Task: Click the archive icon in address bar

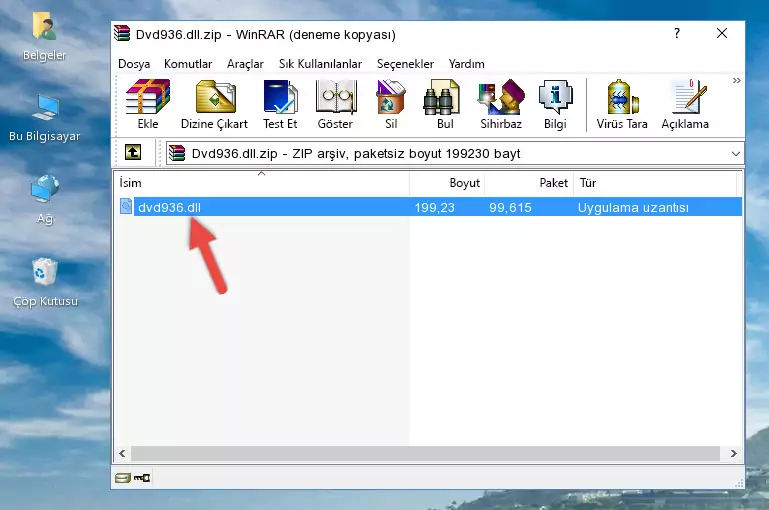Action: pos(177,153)
